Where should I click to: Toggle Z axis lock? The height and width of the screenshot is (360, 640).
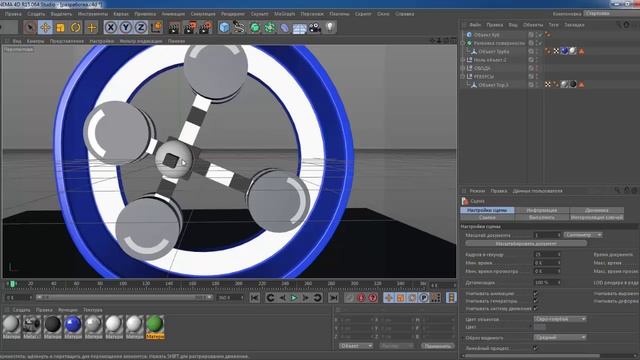point(141,27)
